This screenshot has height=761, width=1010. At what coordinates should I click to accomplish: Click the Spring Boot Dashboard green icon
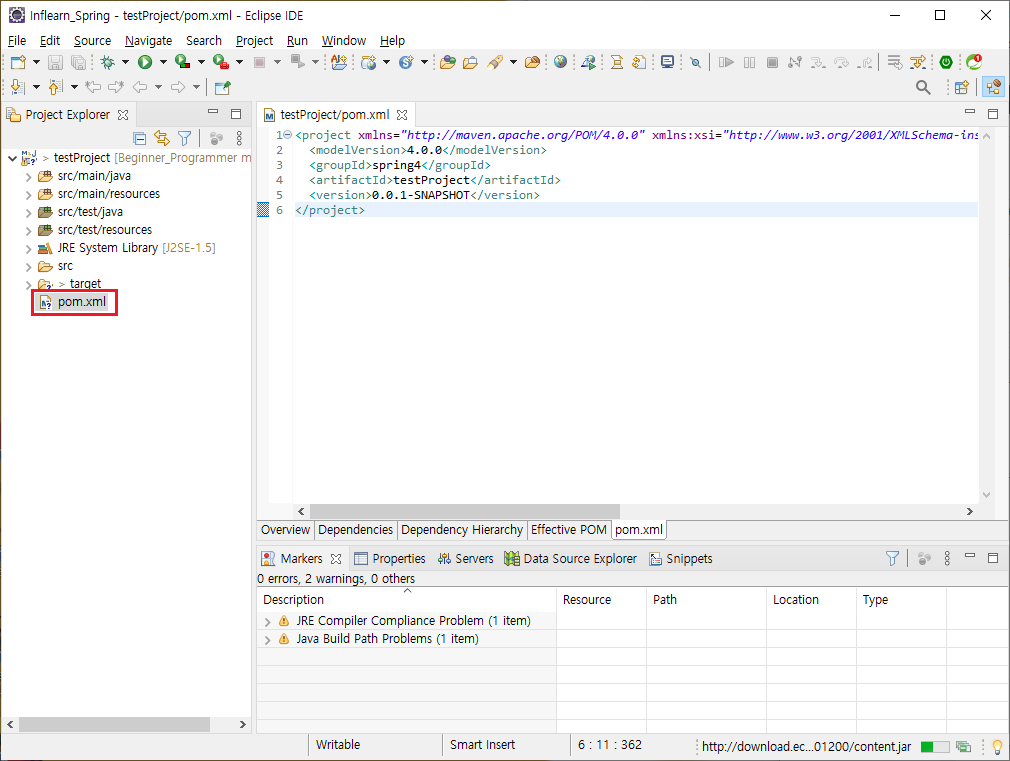coord(946,62)
